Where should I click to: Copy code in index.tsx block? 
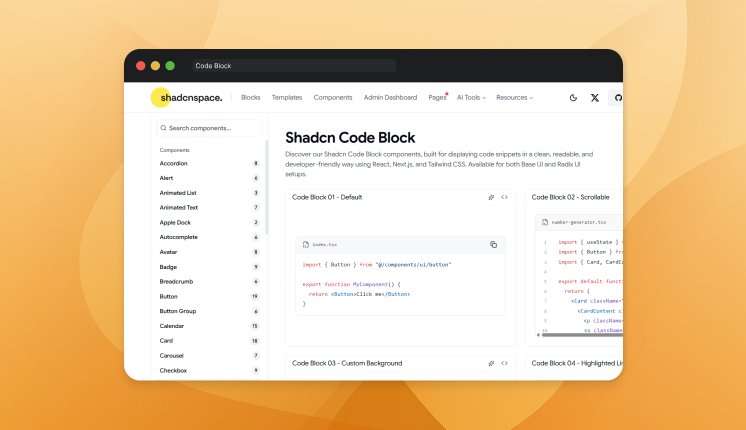493,244
